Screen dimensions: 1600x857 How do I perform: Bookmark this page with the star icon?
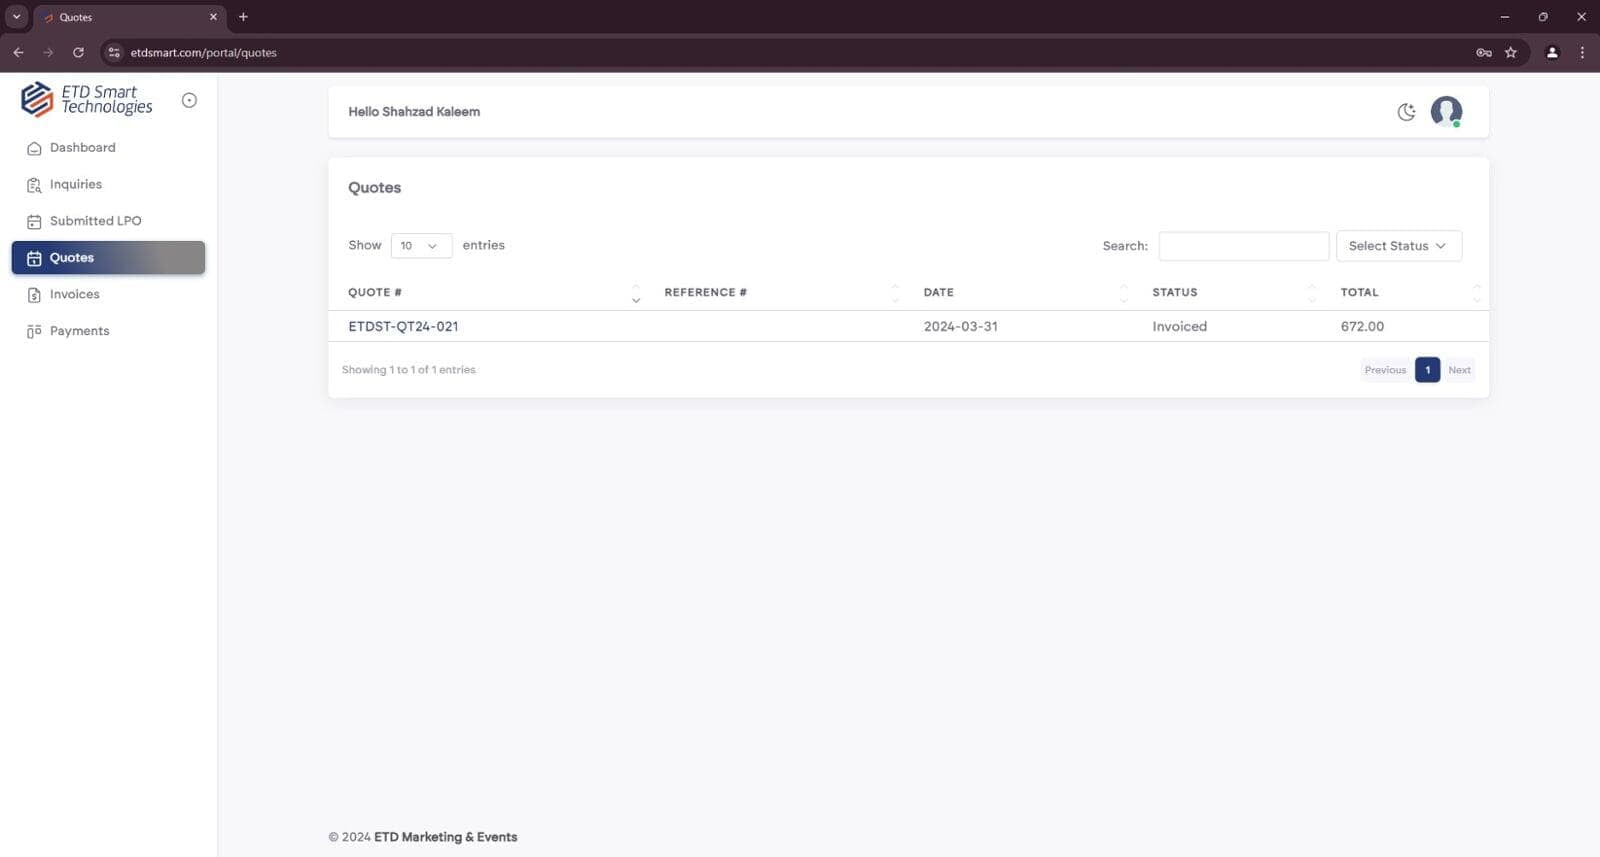coord(1511,53)
